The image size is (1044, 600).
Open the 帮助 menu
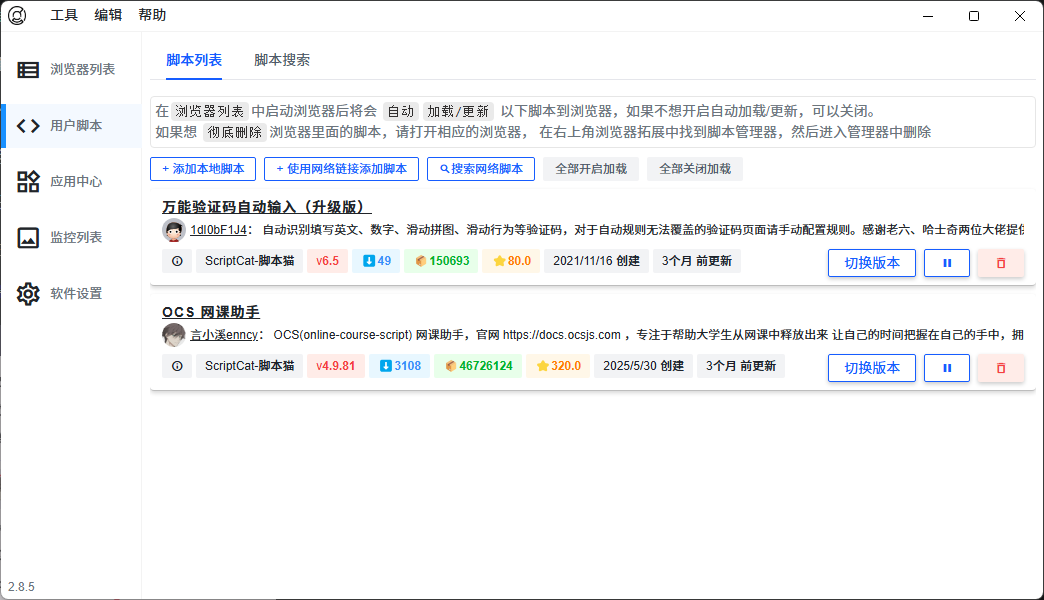[152, 15]
